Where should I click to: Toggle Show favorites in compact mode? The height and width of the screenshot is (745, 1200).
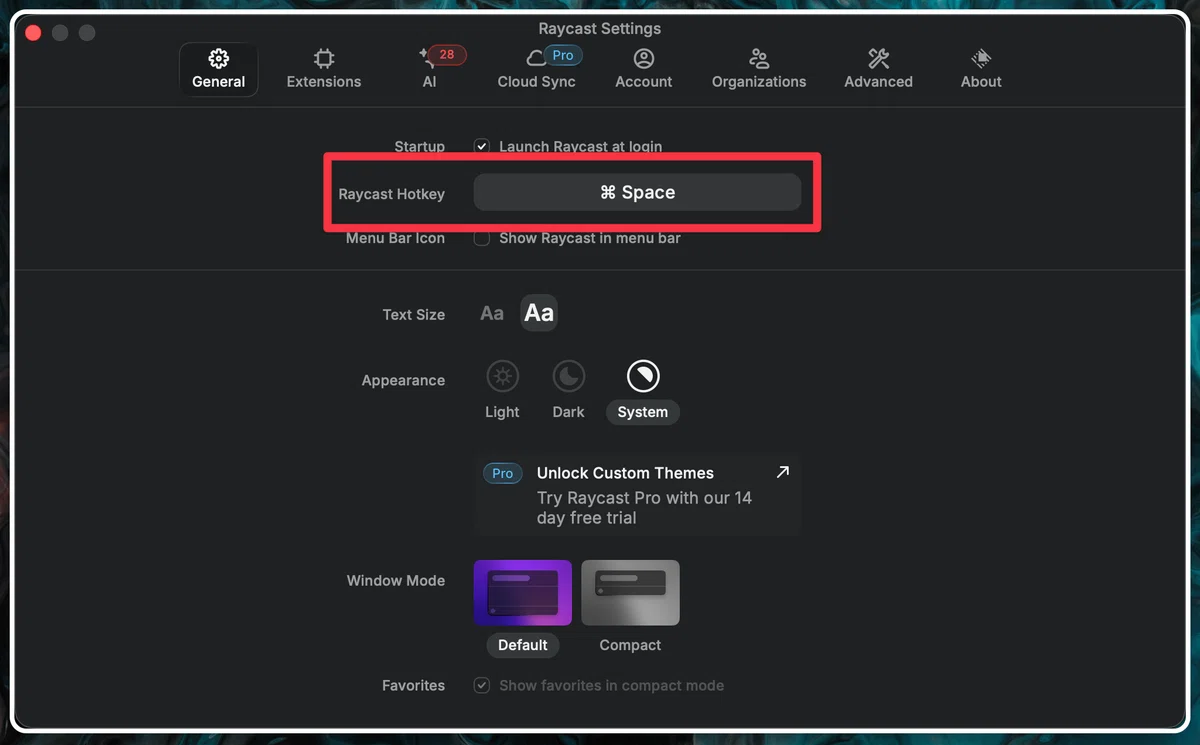[x=482, y=685]
